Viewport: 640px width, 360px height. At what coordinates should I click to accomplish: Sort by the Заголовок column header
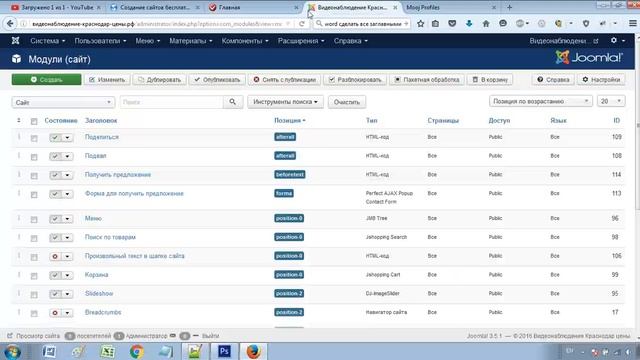[101, 120]
